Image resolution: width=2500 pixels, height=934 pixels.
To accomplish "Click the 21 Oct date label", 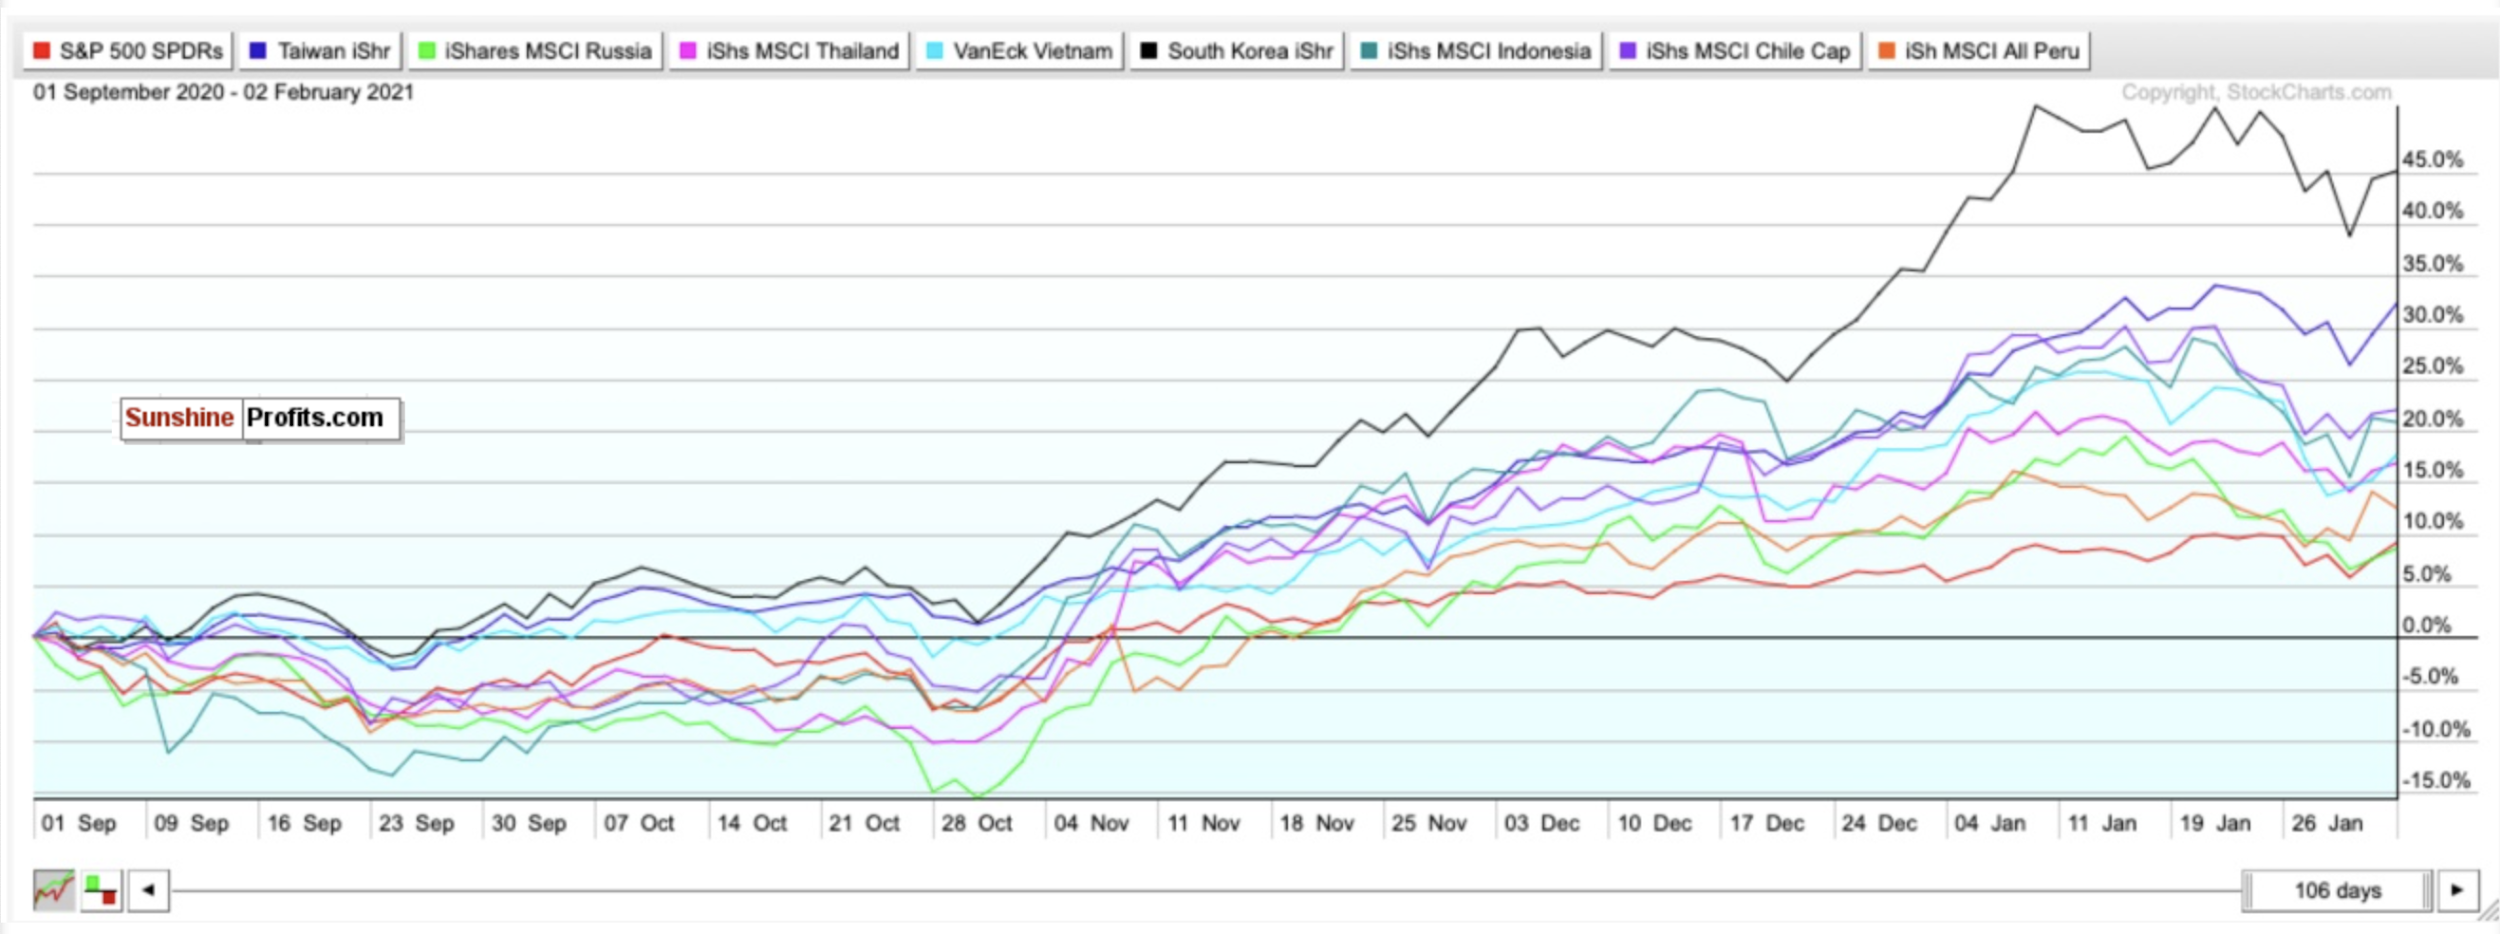I will (864, 823).
